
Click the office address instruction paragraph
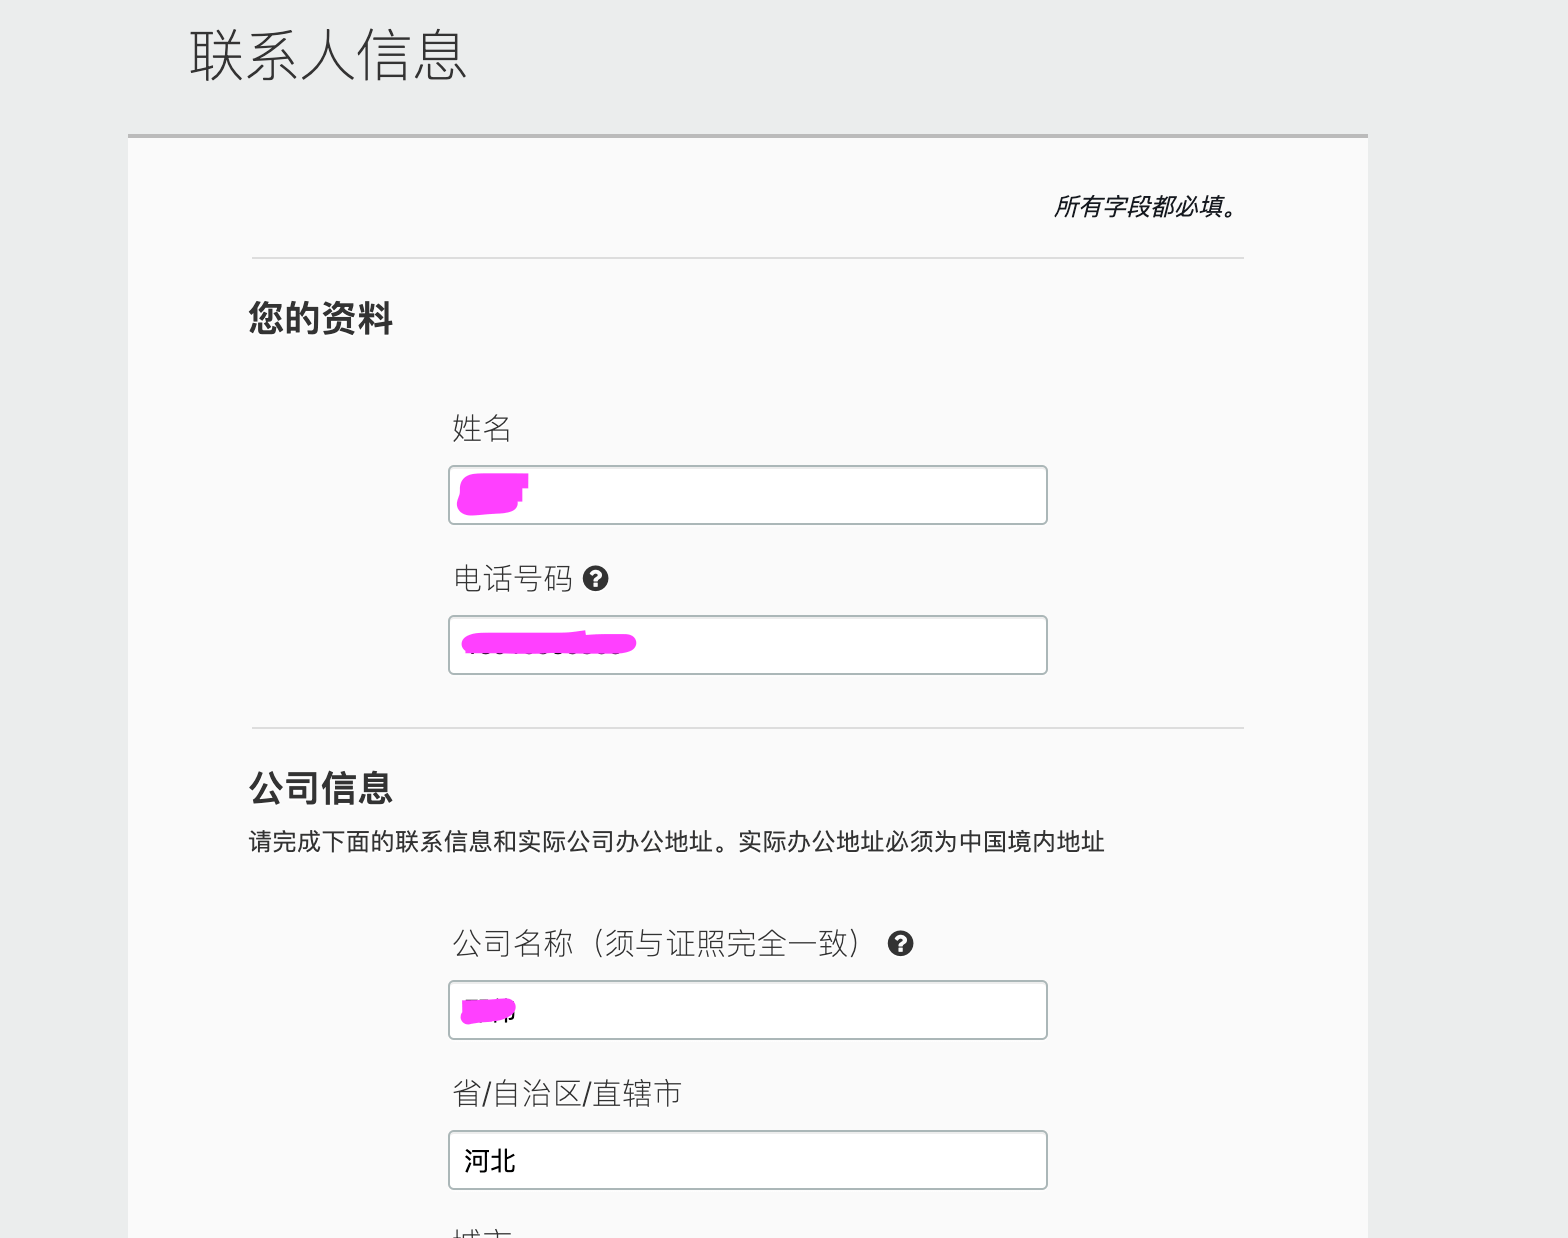676,842
